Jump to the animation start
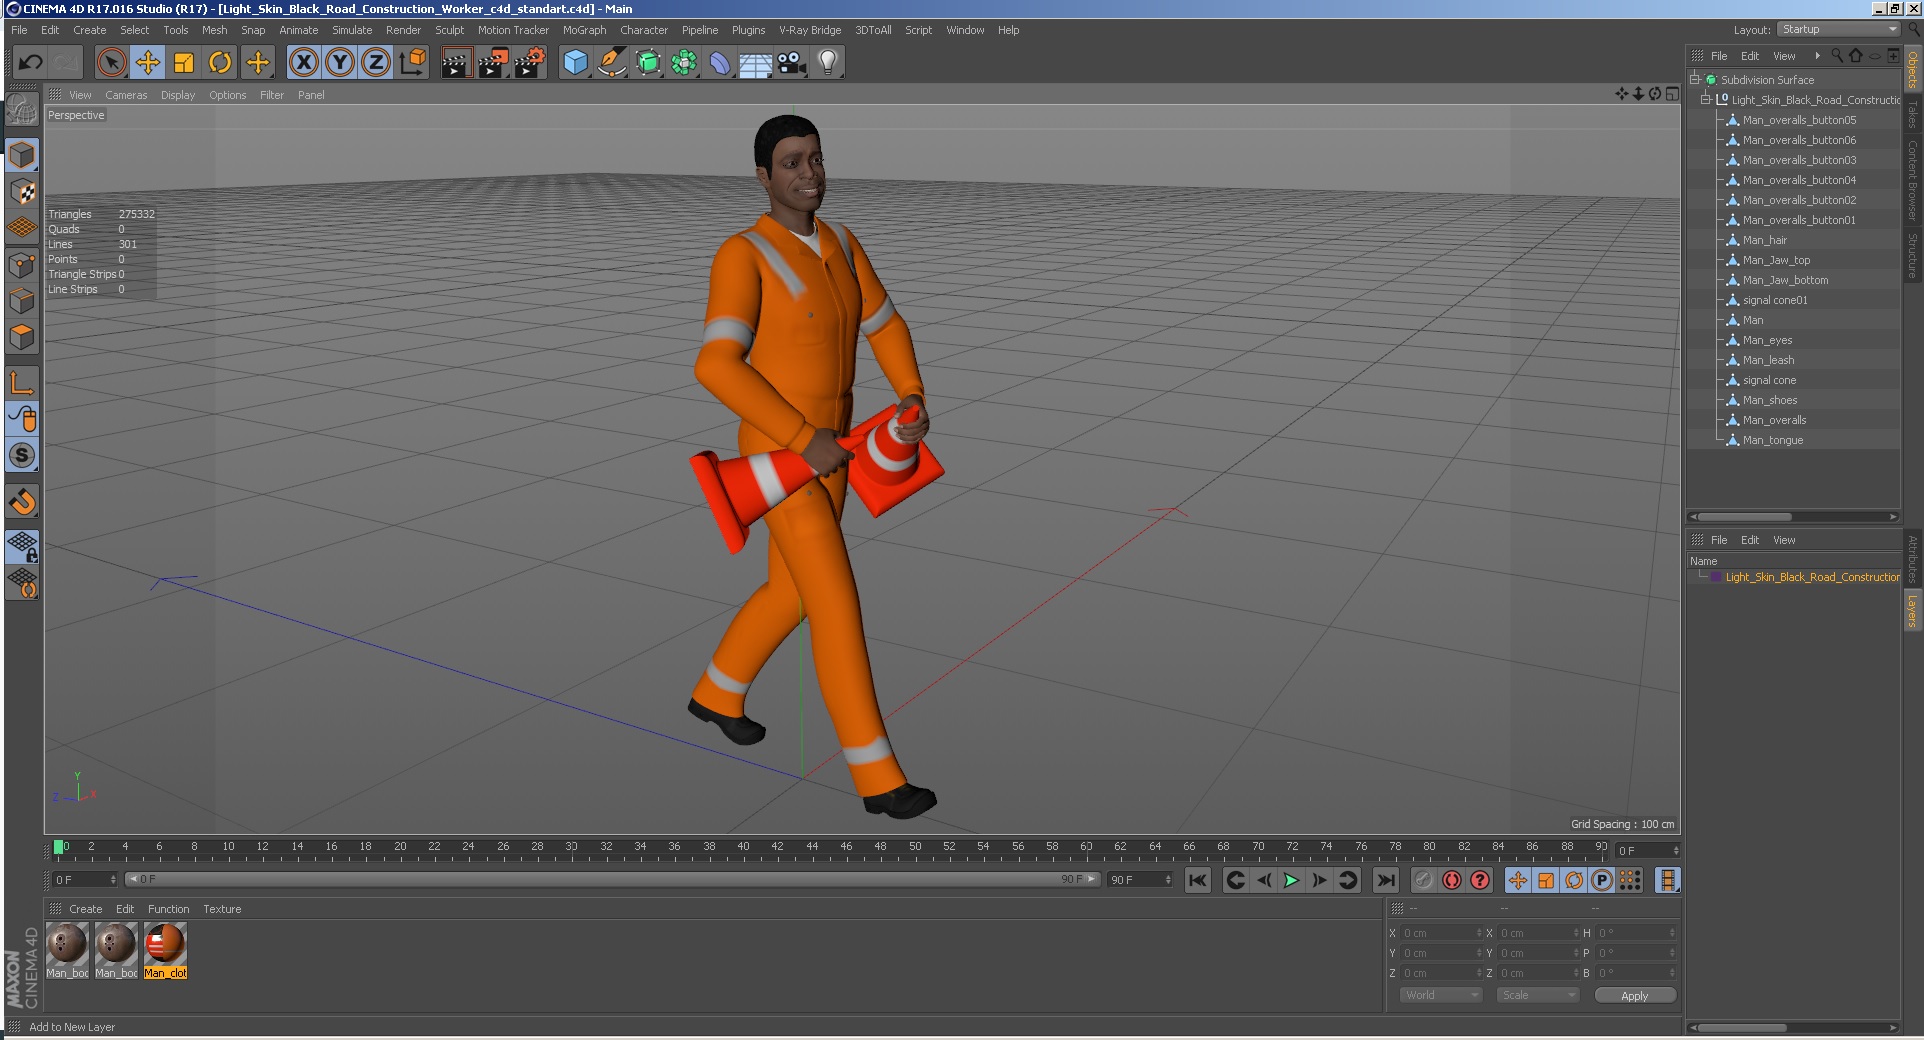Viewport: 1924px width, 1040px height. [x=1197, y=880]
